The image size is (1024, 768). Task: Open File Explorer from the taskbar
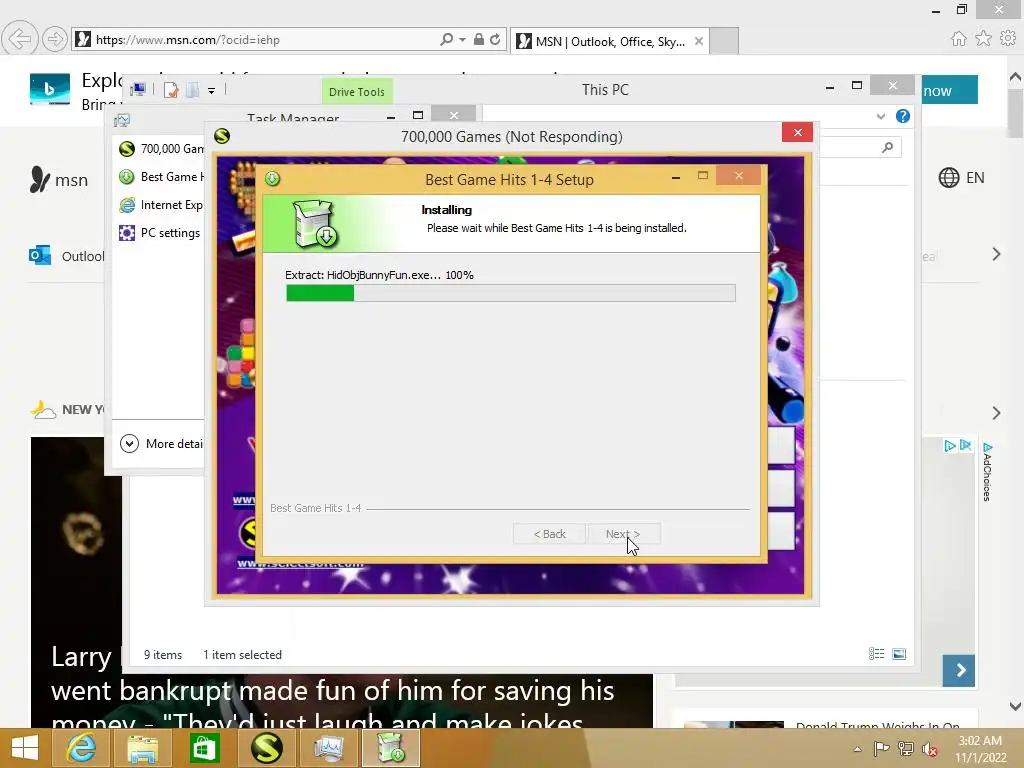(x=142, y=748)
